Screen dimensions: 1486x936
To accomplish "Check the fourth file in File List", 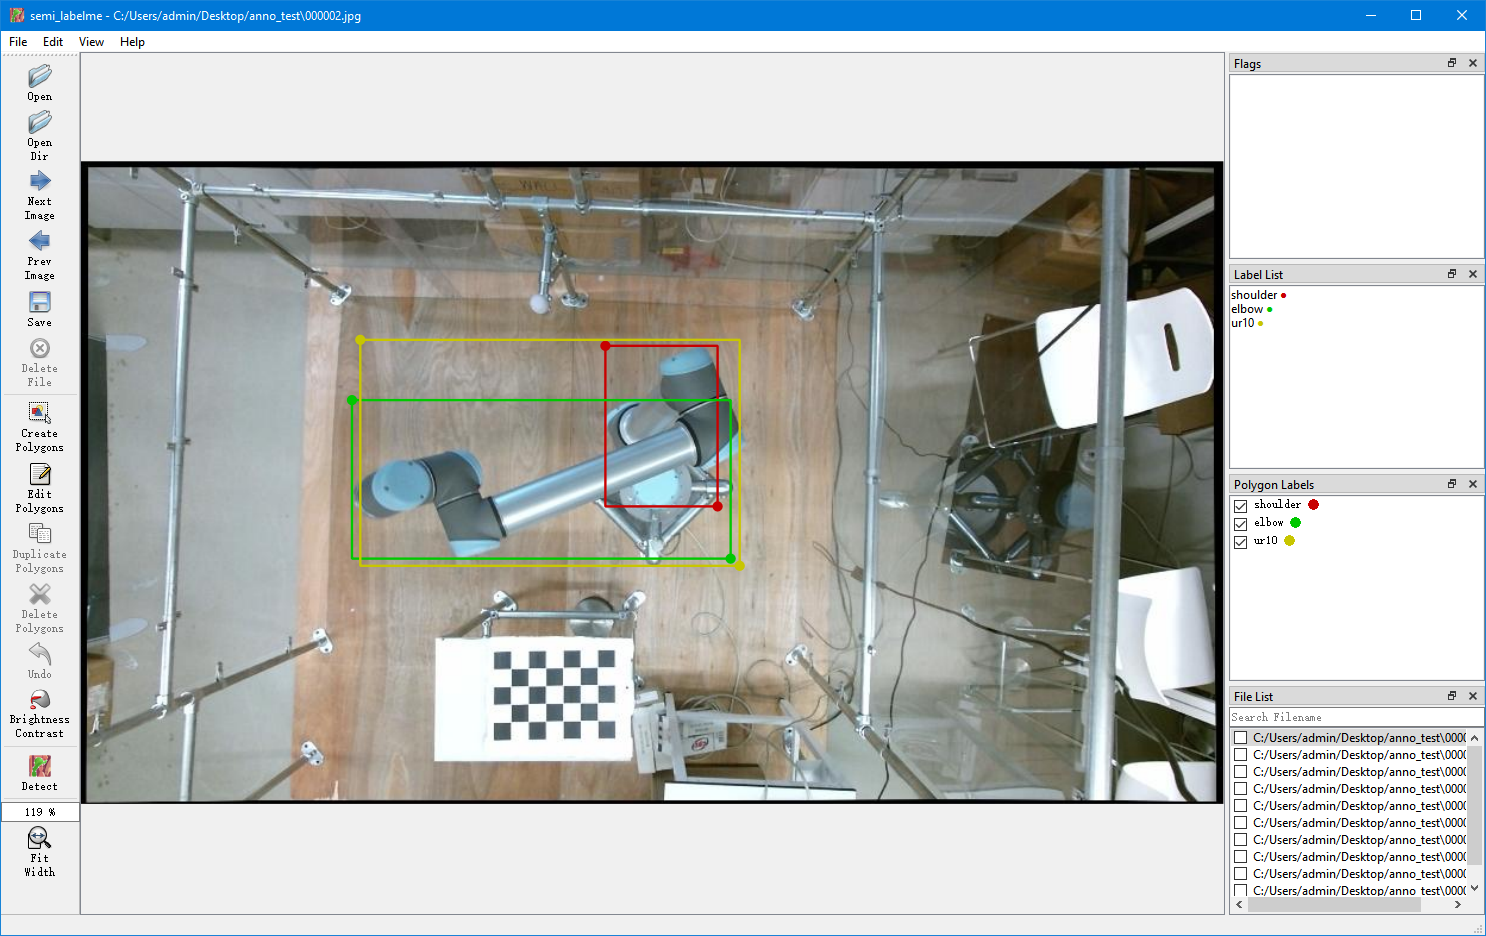I will click(1241, 789).
